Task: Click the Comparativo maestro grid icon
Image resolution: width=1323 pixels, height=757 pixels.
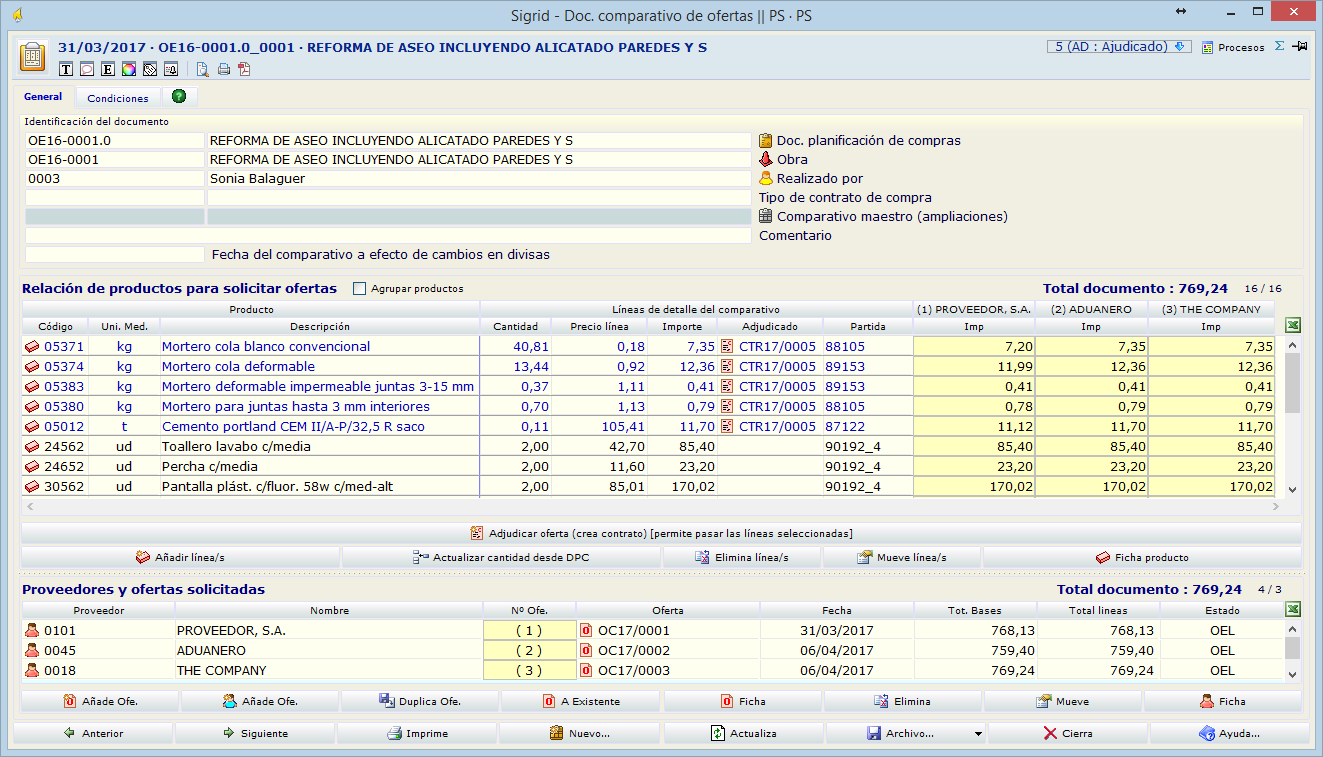Action: pos(766,216)
